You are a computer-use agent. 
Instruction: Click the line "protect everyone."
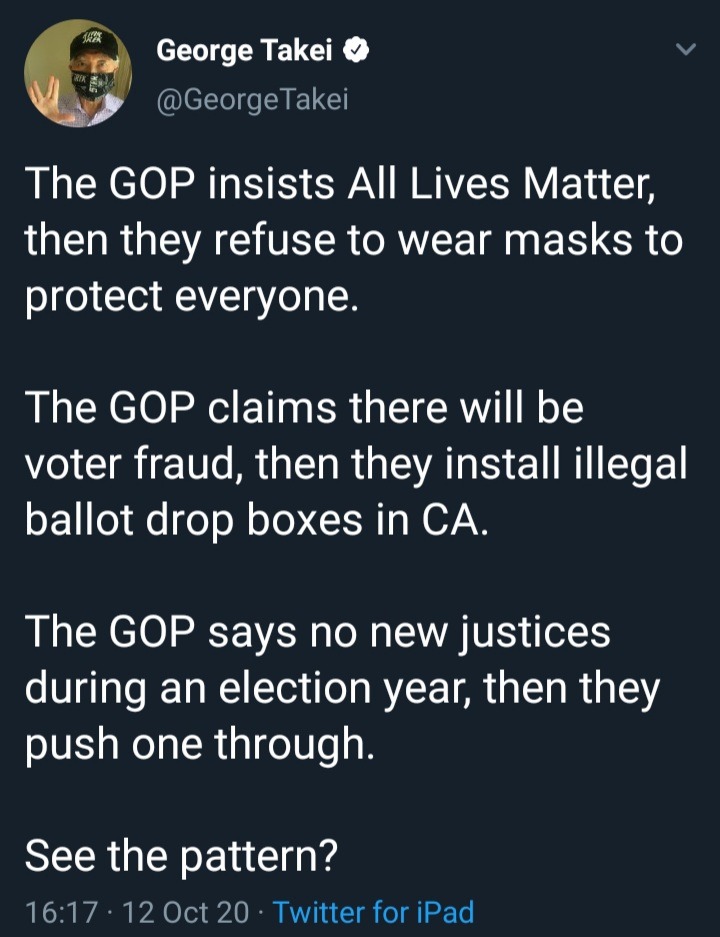pyautogui.click(x=190, y=297)
